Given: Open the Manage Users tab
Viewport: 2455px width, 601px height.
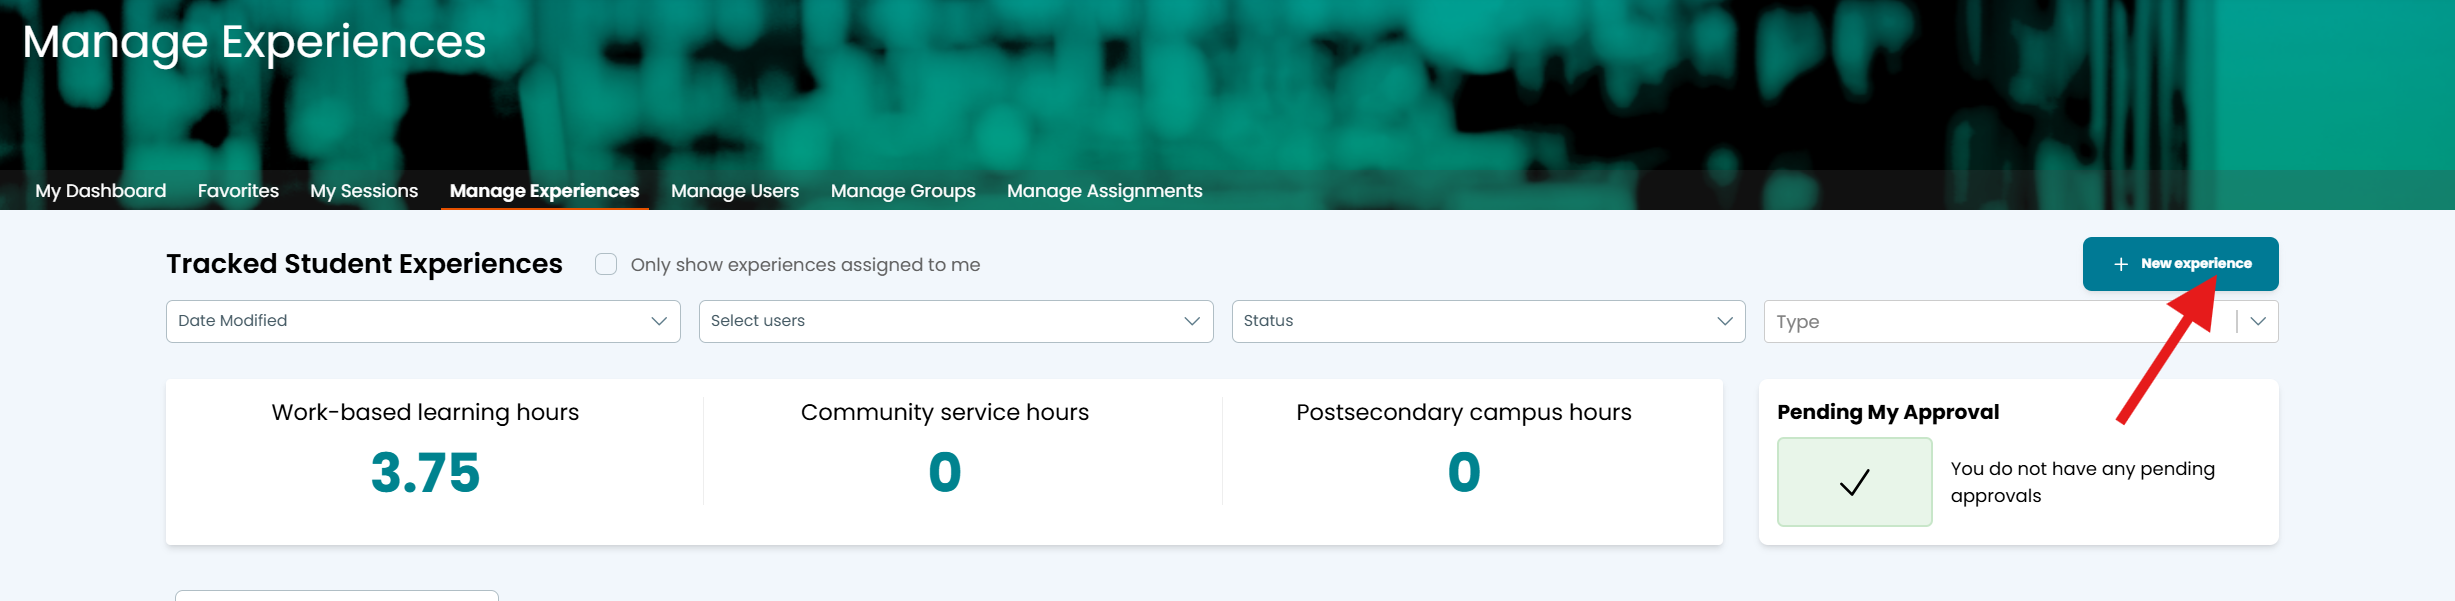Looking at the screenshot, I should (x=735, y=191).
